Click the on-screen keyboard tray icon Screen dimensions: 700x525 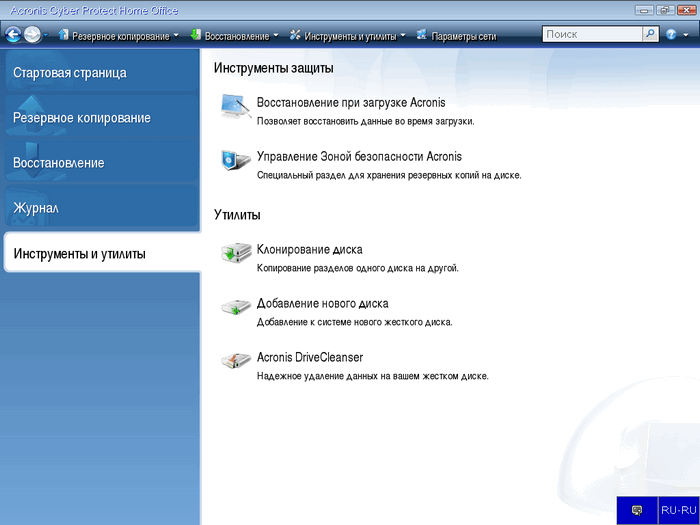637,510
